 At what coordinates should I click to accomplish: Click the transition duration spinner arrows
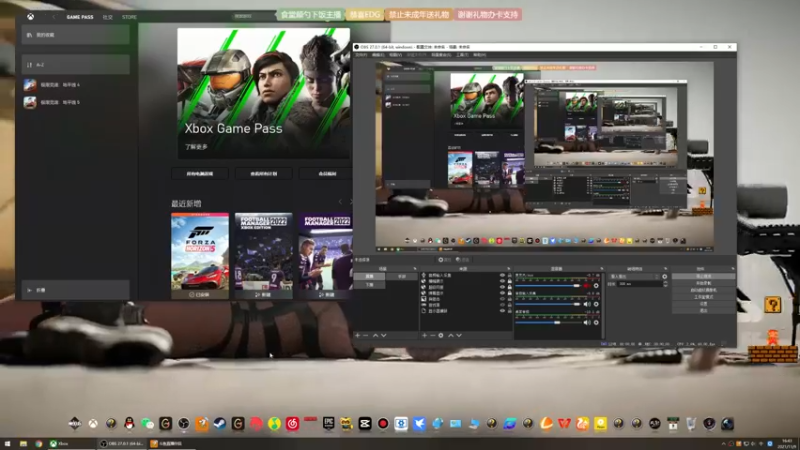pos(665,284)
